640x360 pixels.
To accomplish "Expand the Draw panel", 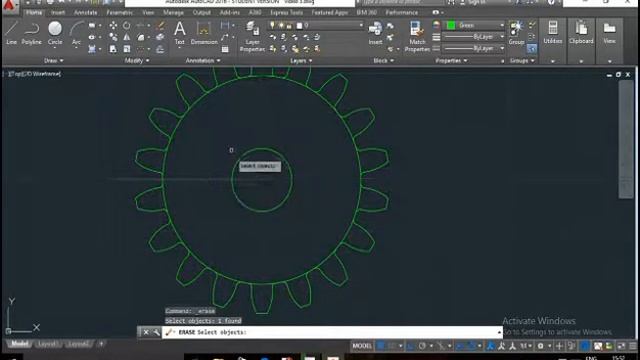I will tap(53, 60).
